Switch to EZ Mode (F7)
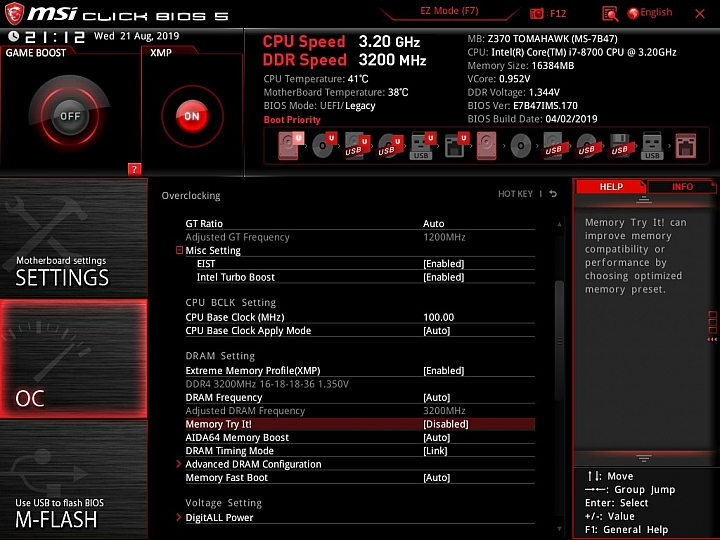720x540 pixels. 449,11
